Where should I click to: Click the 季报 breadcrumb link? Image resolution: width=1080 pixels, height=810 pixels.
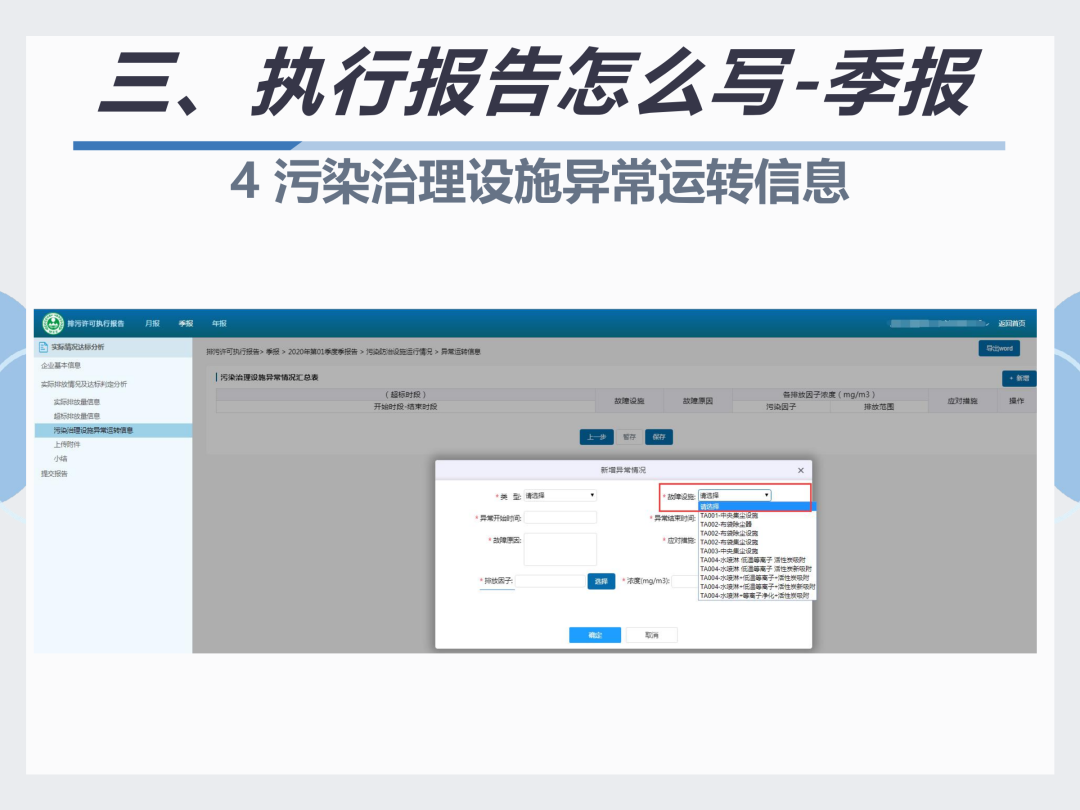click(273, 352)
